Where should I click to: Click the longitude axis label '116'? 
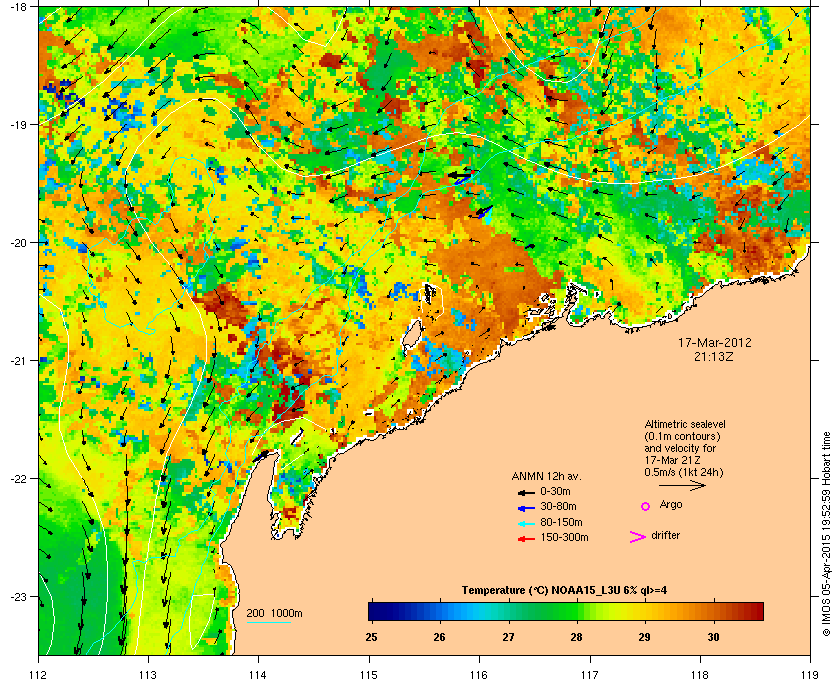coord(479,675)
